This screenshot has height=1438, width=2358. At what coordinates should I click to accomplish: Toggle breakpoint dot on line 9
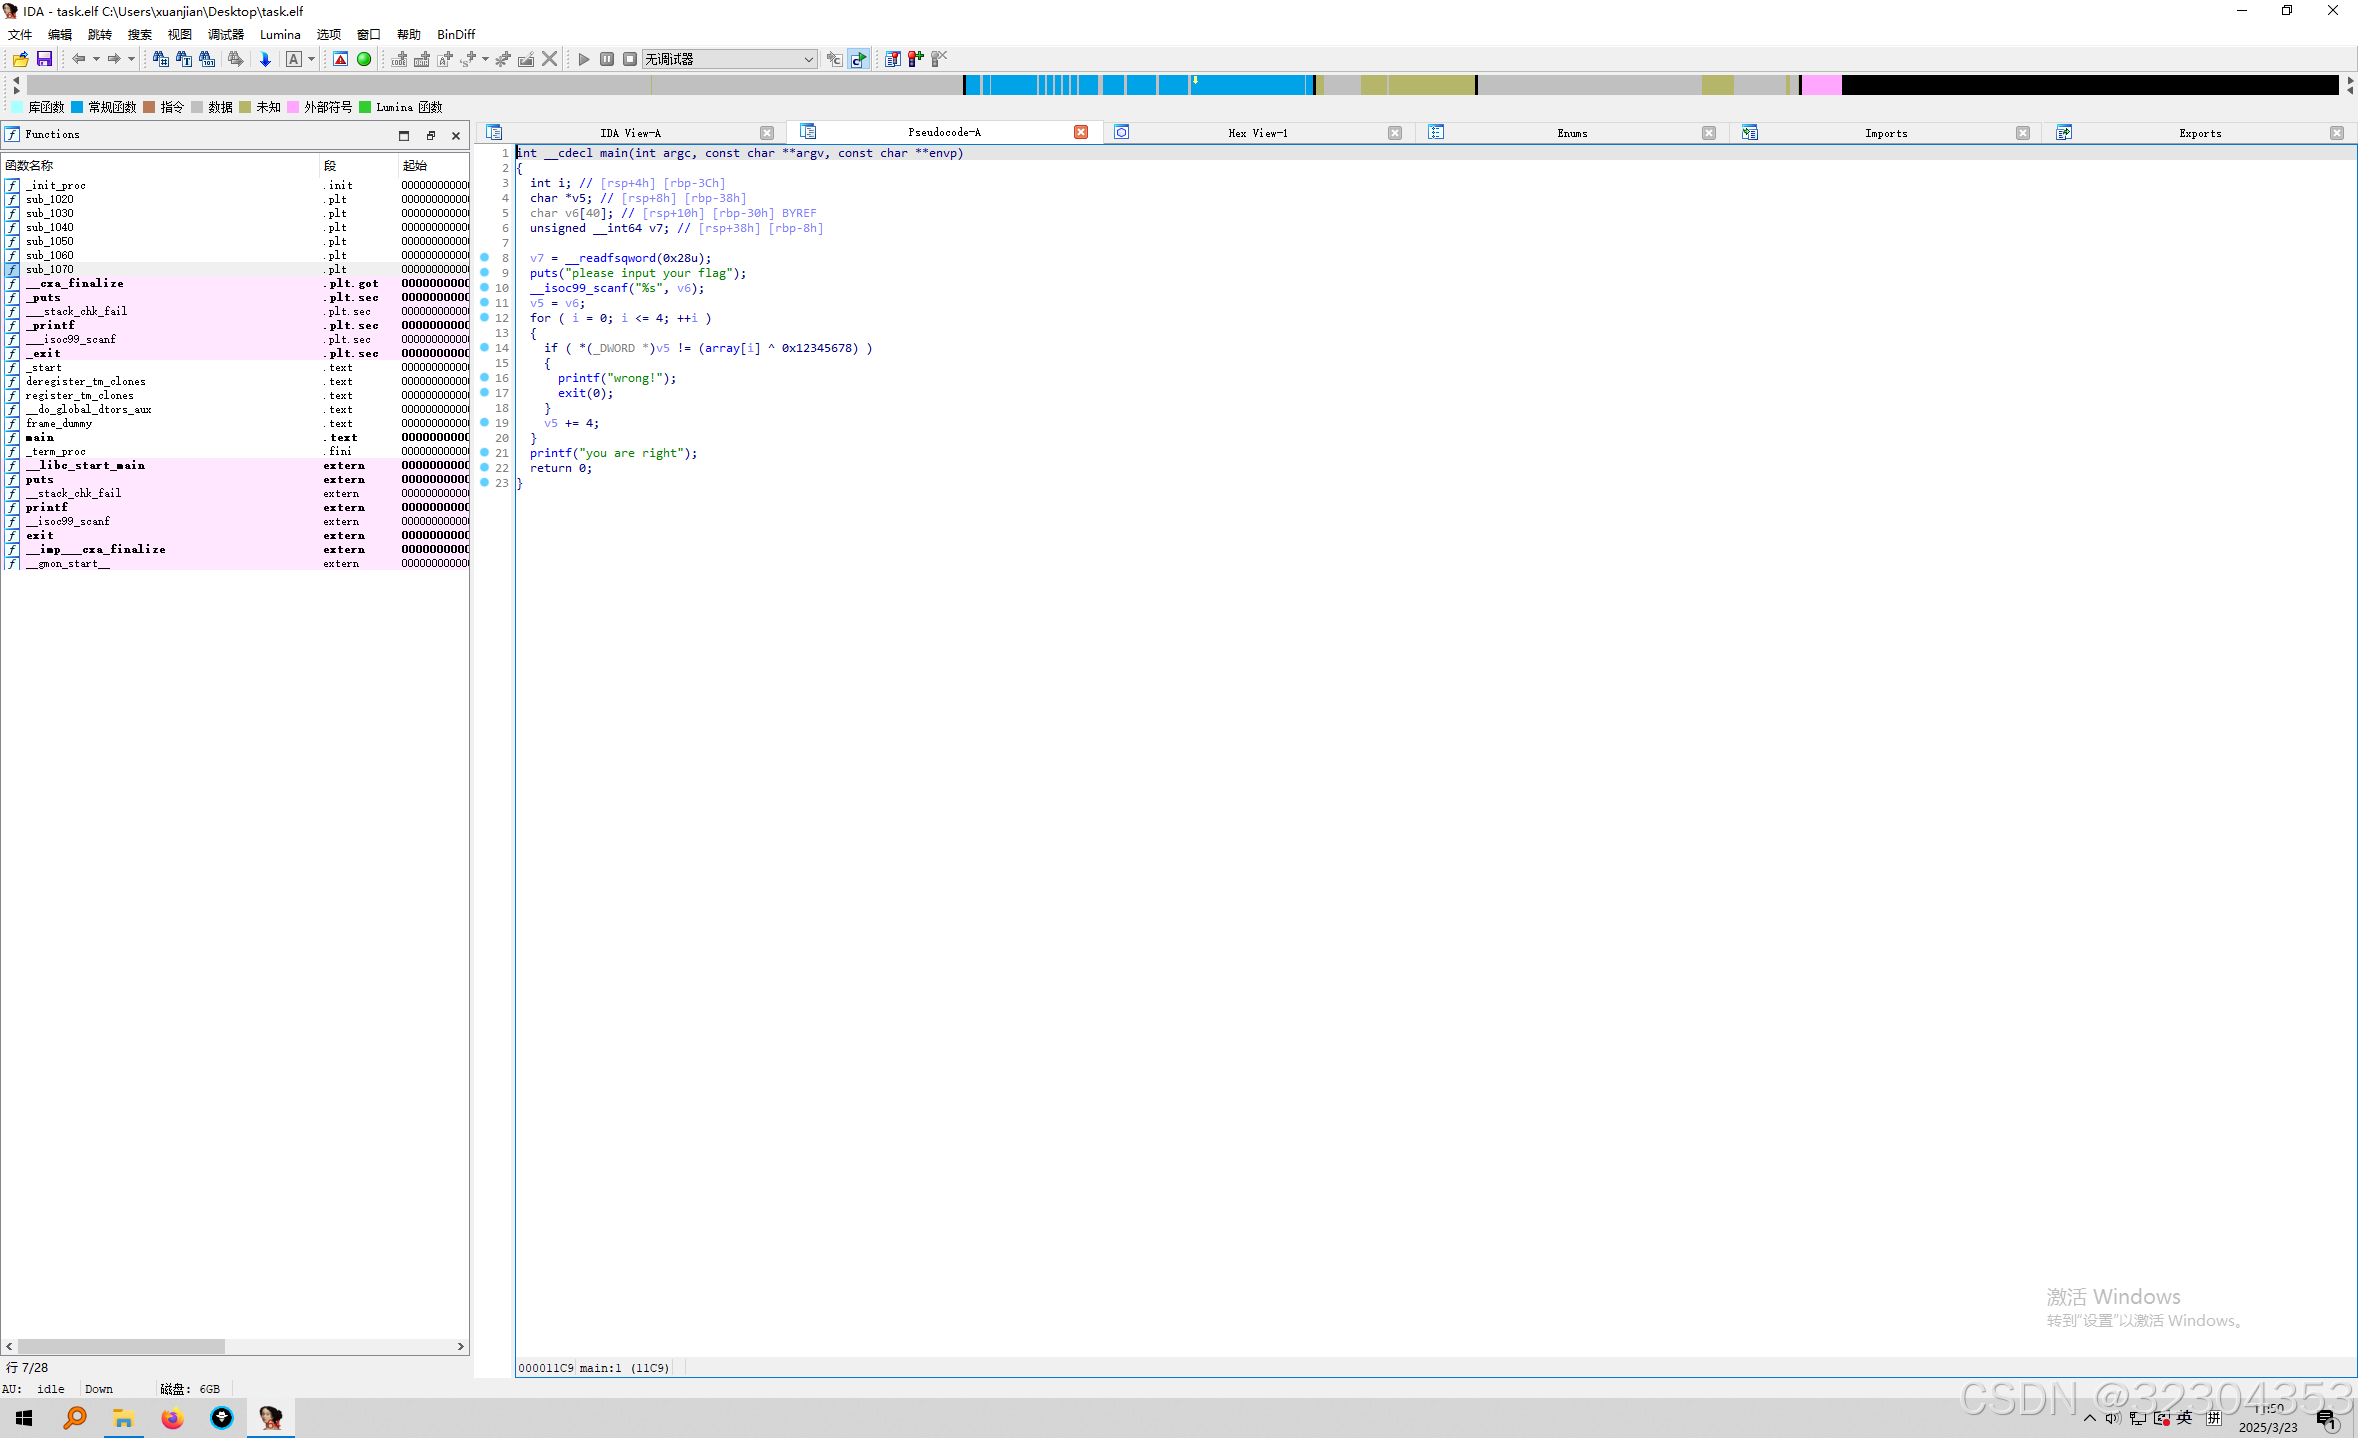point(485,272)
